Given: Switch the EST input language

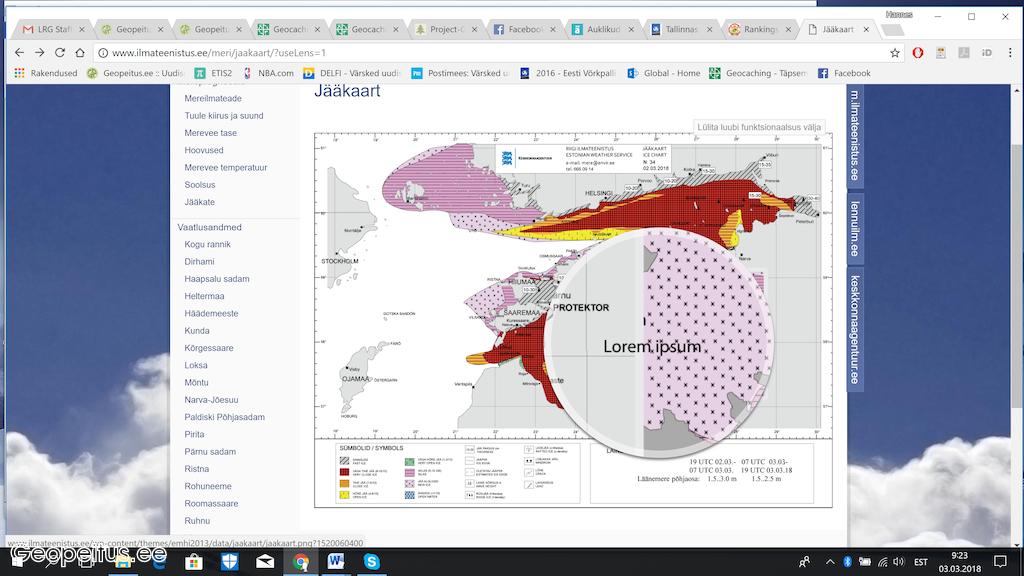Looking at the screenshot, I should coord(921,562).
